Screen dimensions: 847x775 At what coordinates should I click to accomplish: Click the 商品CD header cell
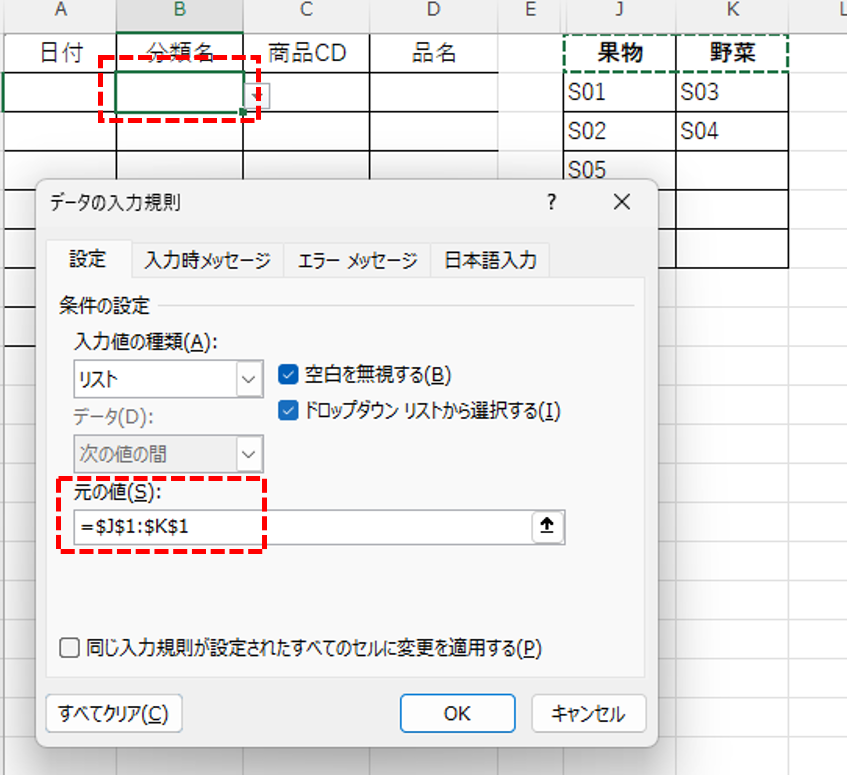306,53
